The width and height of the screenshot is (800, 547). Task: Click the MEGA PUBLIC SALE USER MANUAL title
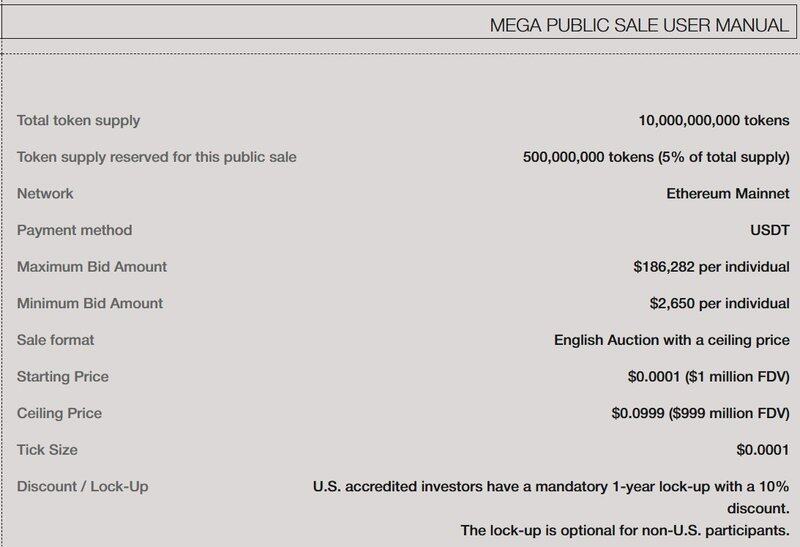[x=639, y=25]
